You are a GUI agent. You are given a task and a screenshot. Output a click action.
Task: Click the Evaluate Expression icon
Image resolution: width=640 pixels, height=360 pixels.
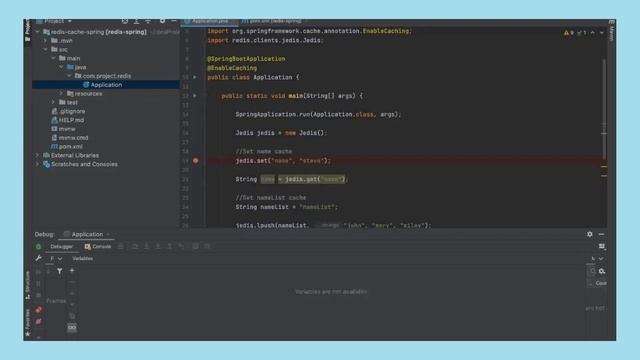pos(196,247)
